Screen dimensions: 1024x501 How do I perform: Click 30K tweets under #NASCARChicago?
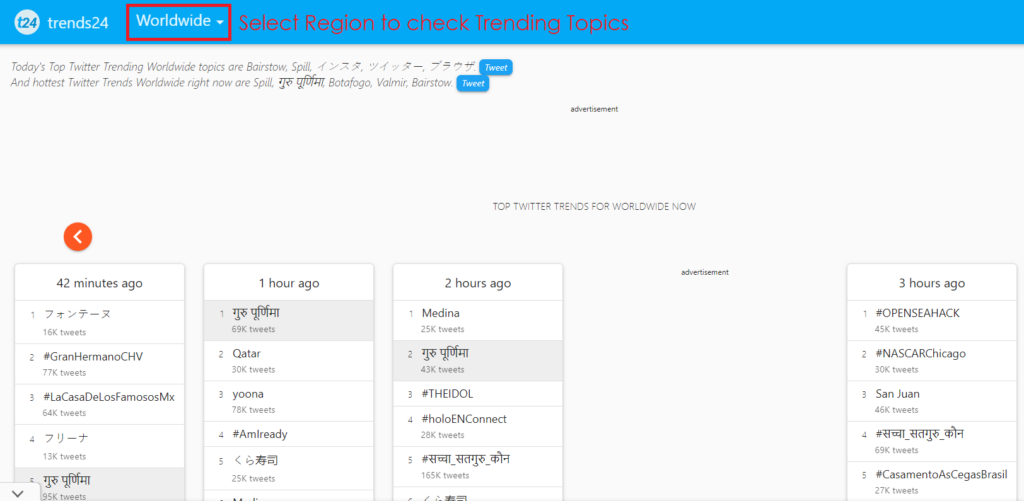click(x=896, y=369)
